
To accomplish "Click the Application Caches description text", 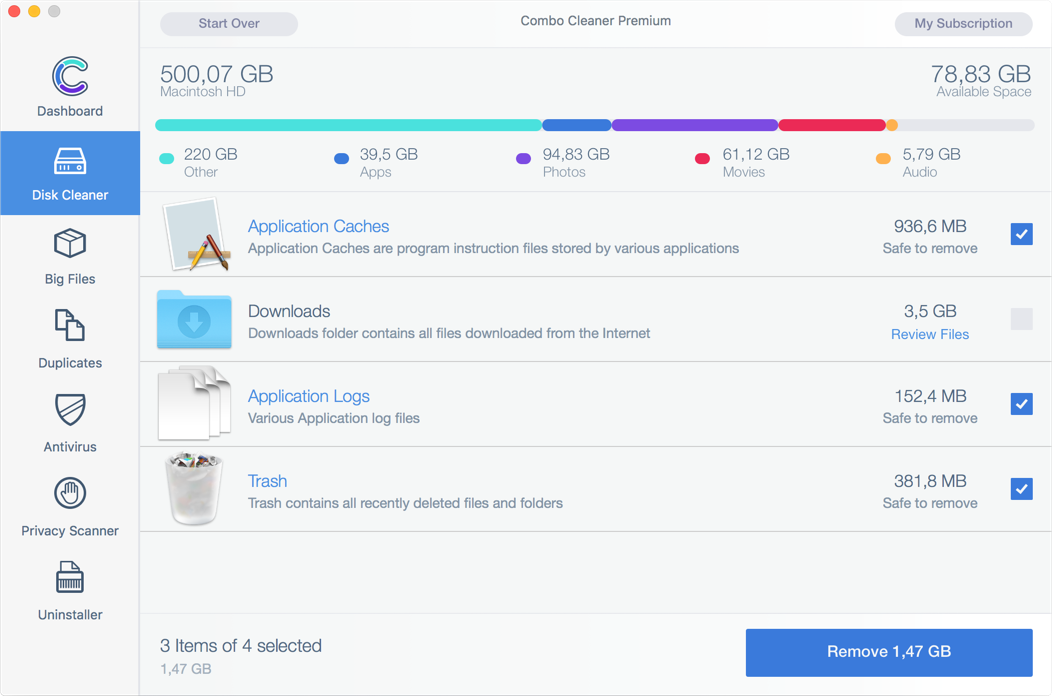I will (493, 248).
